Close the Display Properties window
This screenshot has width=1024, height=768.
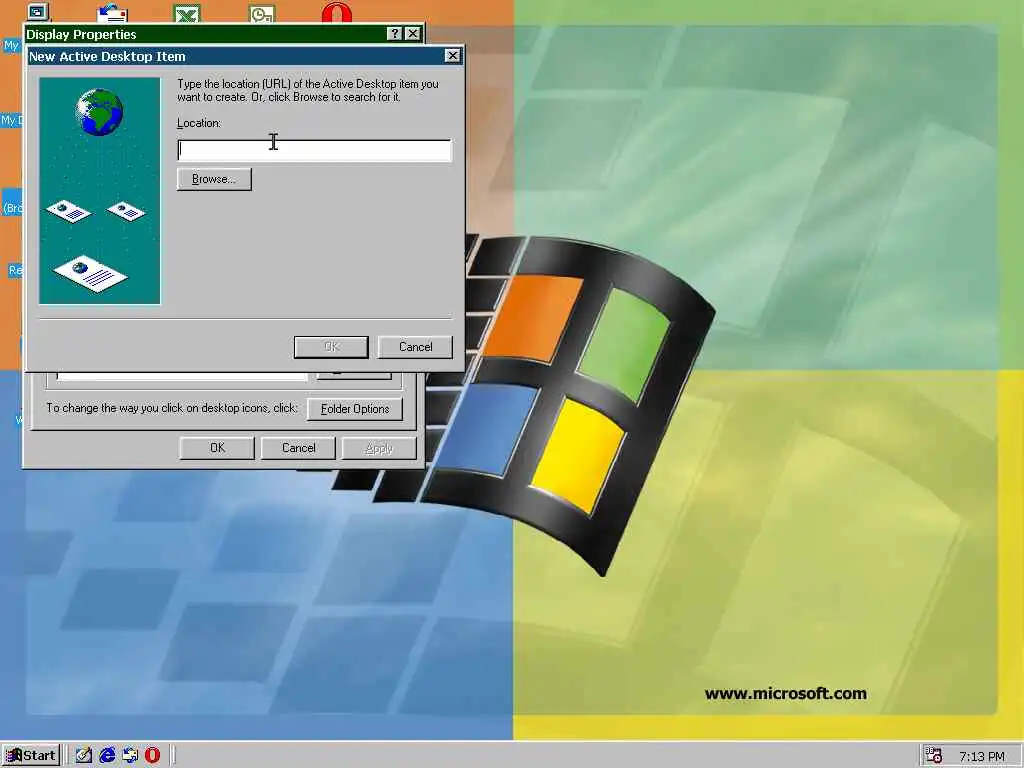pos(413,33)
